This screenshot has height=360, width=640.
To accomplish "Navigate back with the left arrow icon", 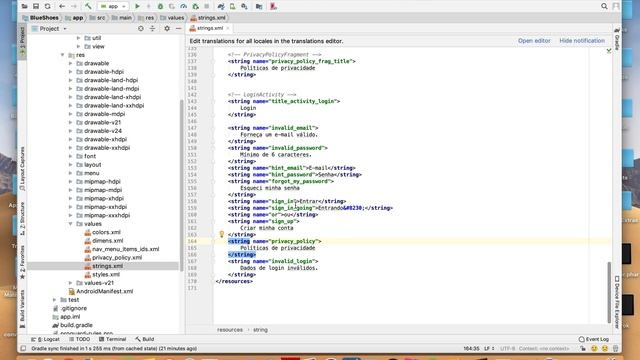I will [x=62, y=6].
